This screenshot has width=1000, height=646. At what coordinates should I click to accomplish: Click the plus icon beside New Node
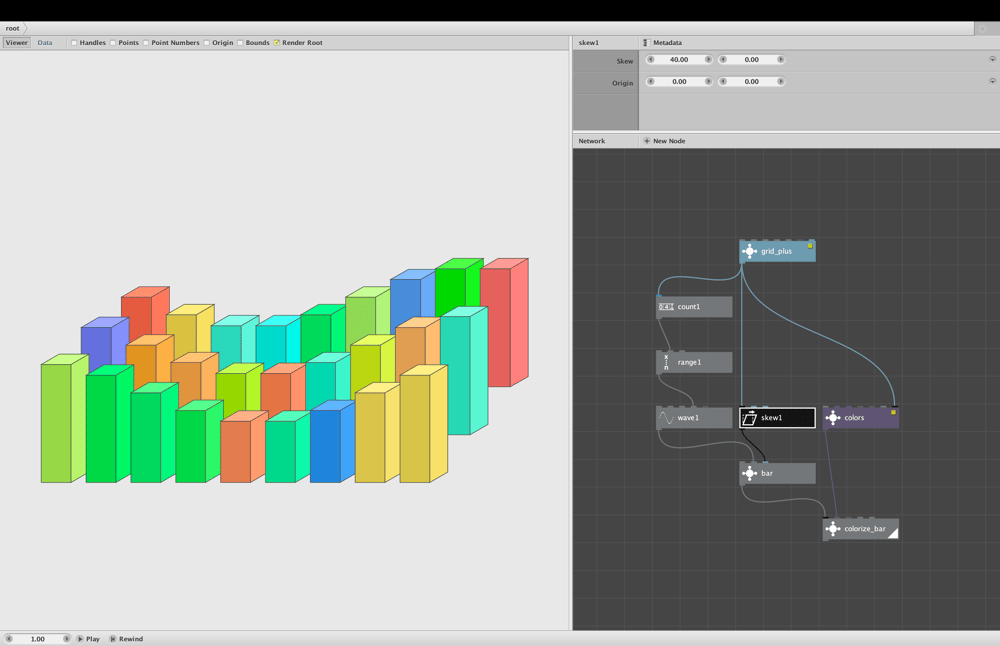pyautogui.click(x=647, y=141)
